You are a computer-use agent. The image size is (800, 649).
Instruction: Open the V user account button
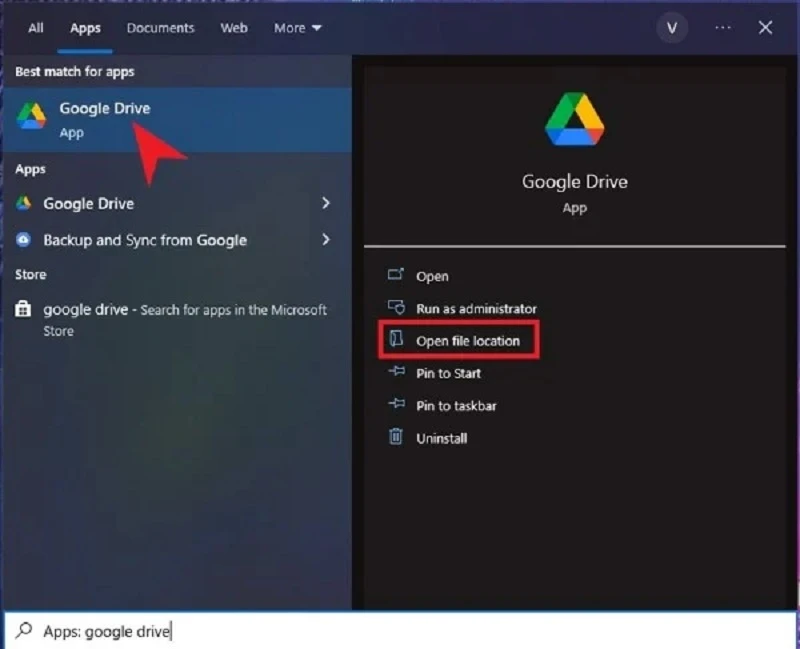671,28
